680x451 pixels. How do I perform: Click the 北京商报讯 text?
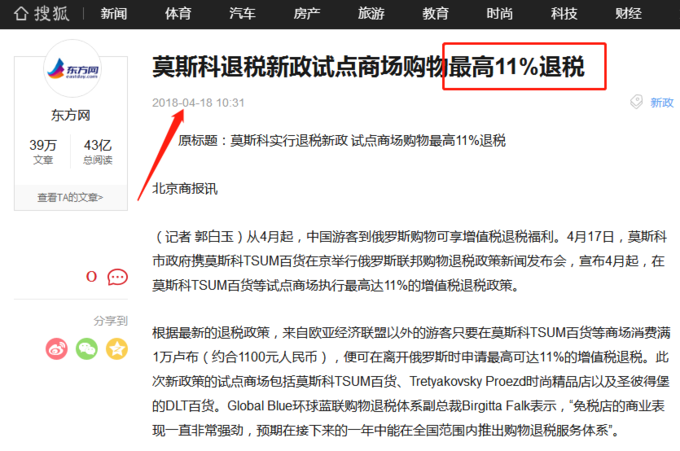[x=185, y=189]
